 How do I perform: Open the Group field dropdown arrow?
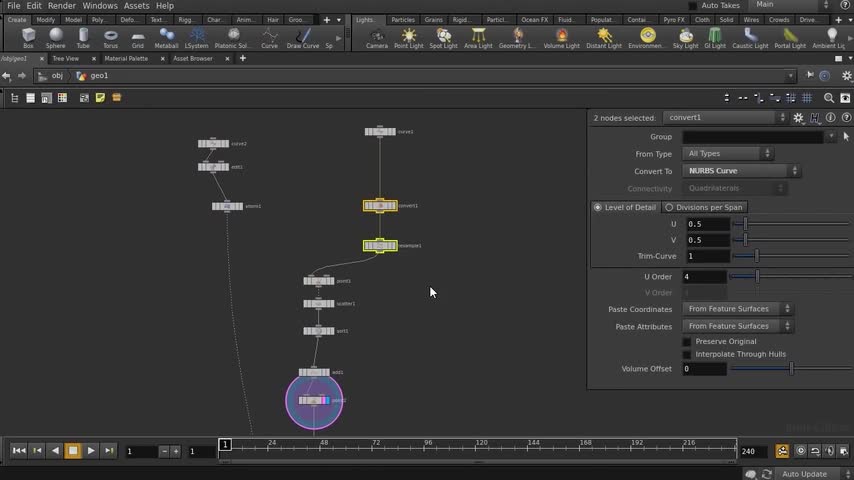[x=831, y=137]
